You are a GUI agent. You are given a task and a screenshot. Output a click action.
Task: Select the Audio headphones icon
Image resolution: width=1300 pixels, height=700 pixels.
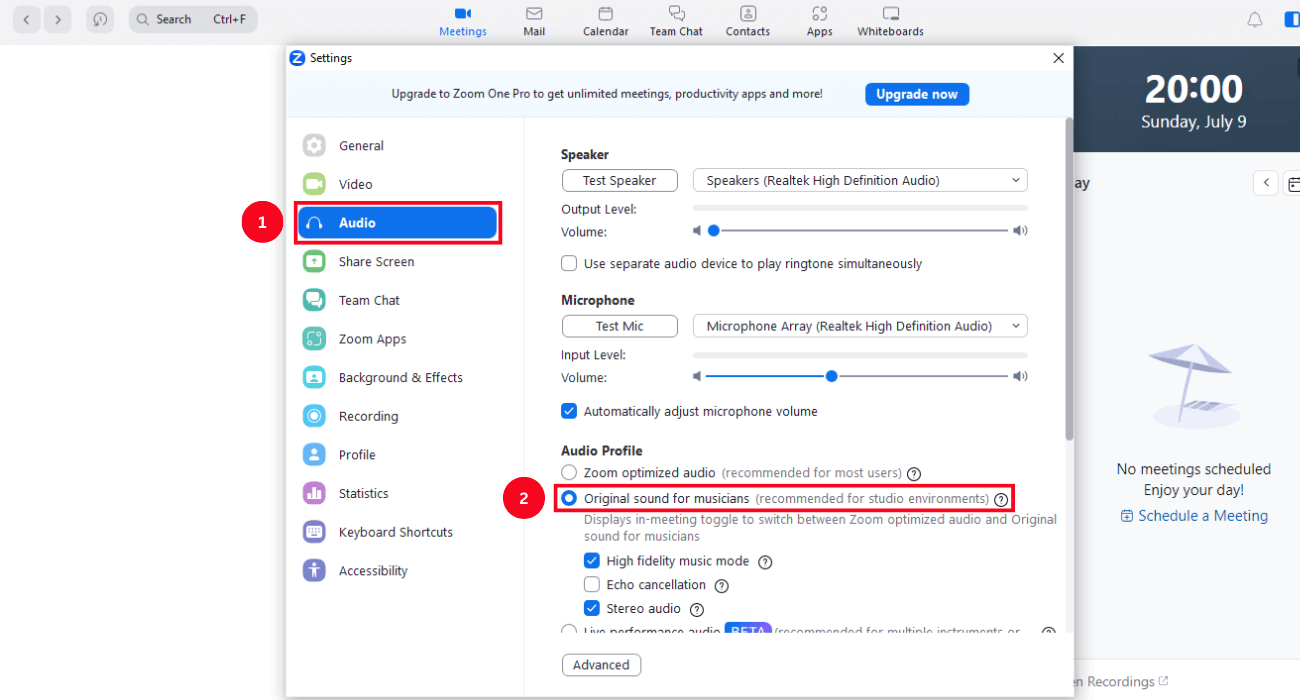314,223
